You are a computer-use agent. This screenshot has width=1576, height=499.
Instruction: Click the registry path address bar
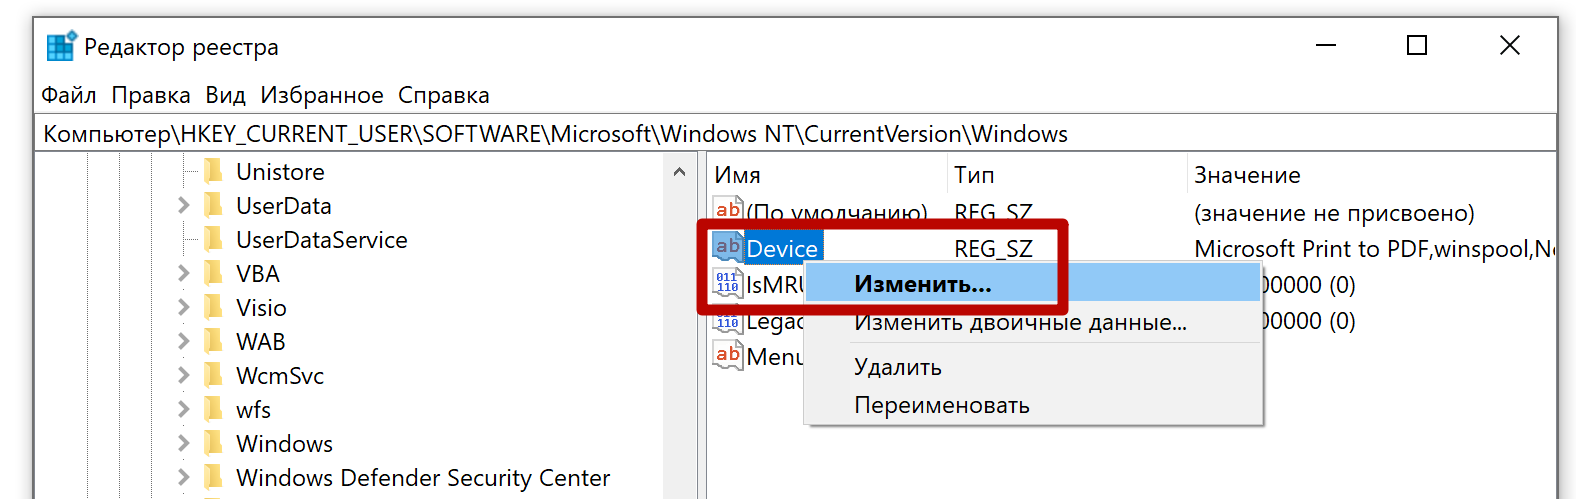795,134
